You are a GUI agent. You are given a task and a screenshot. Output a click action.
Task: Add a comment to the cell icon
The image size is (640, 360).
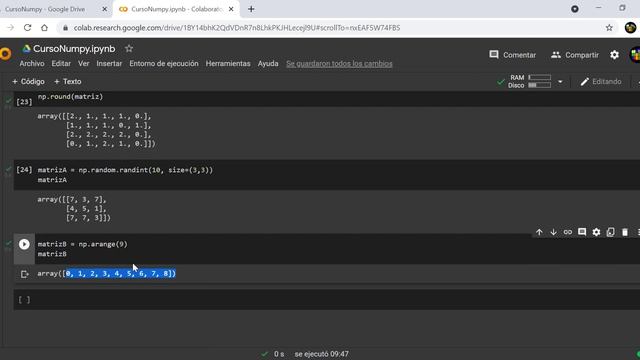(582, 232)
